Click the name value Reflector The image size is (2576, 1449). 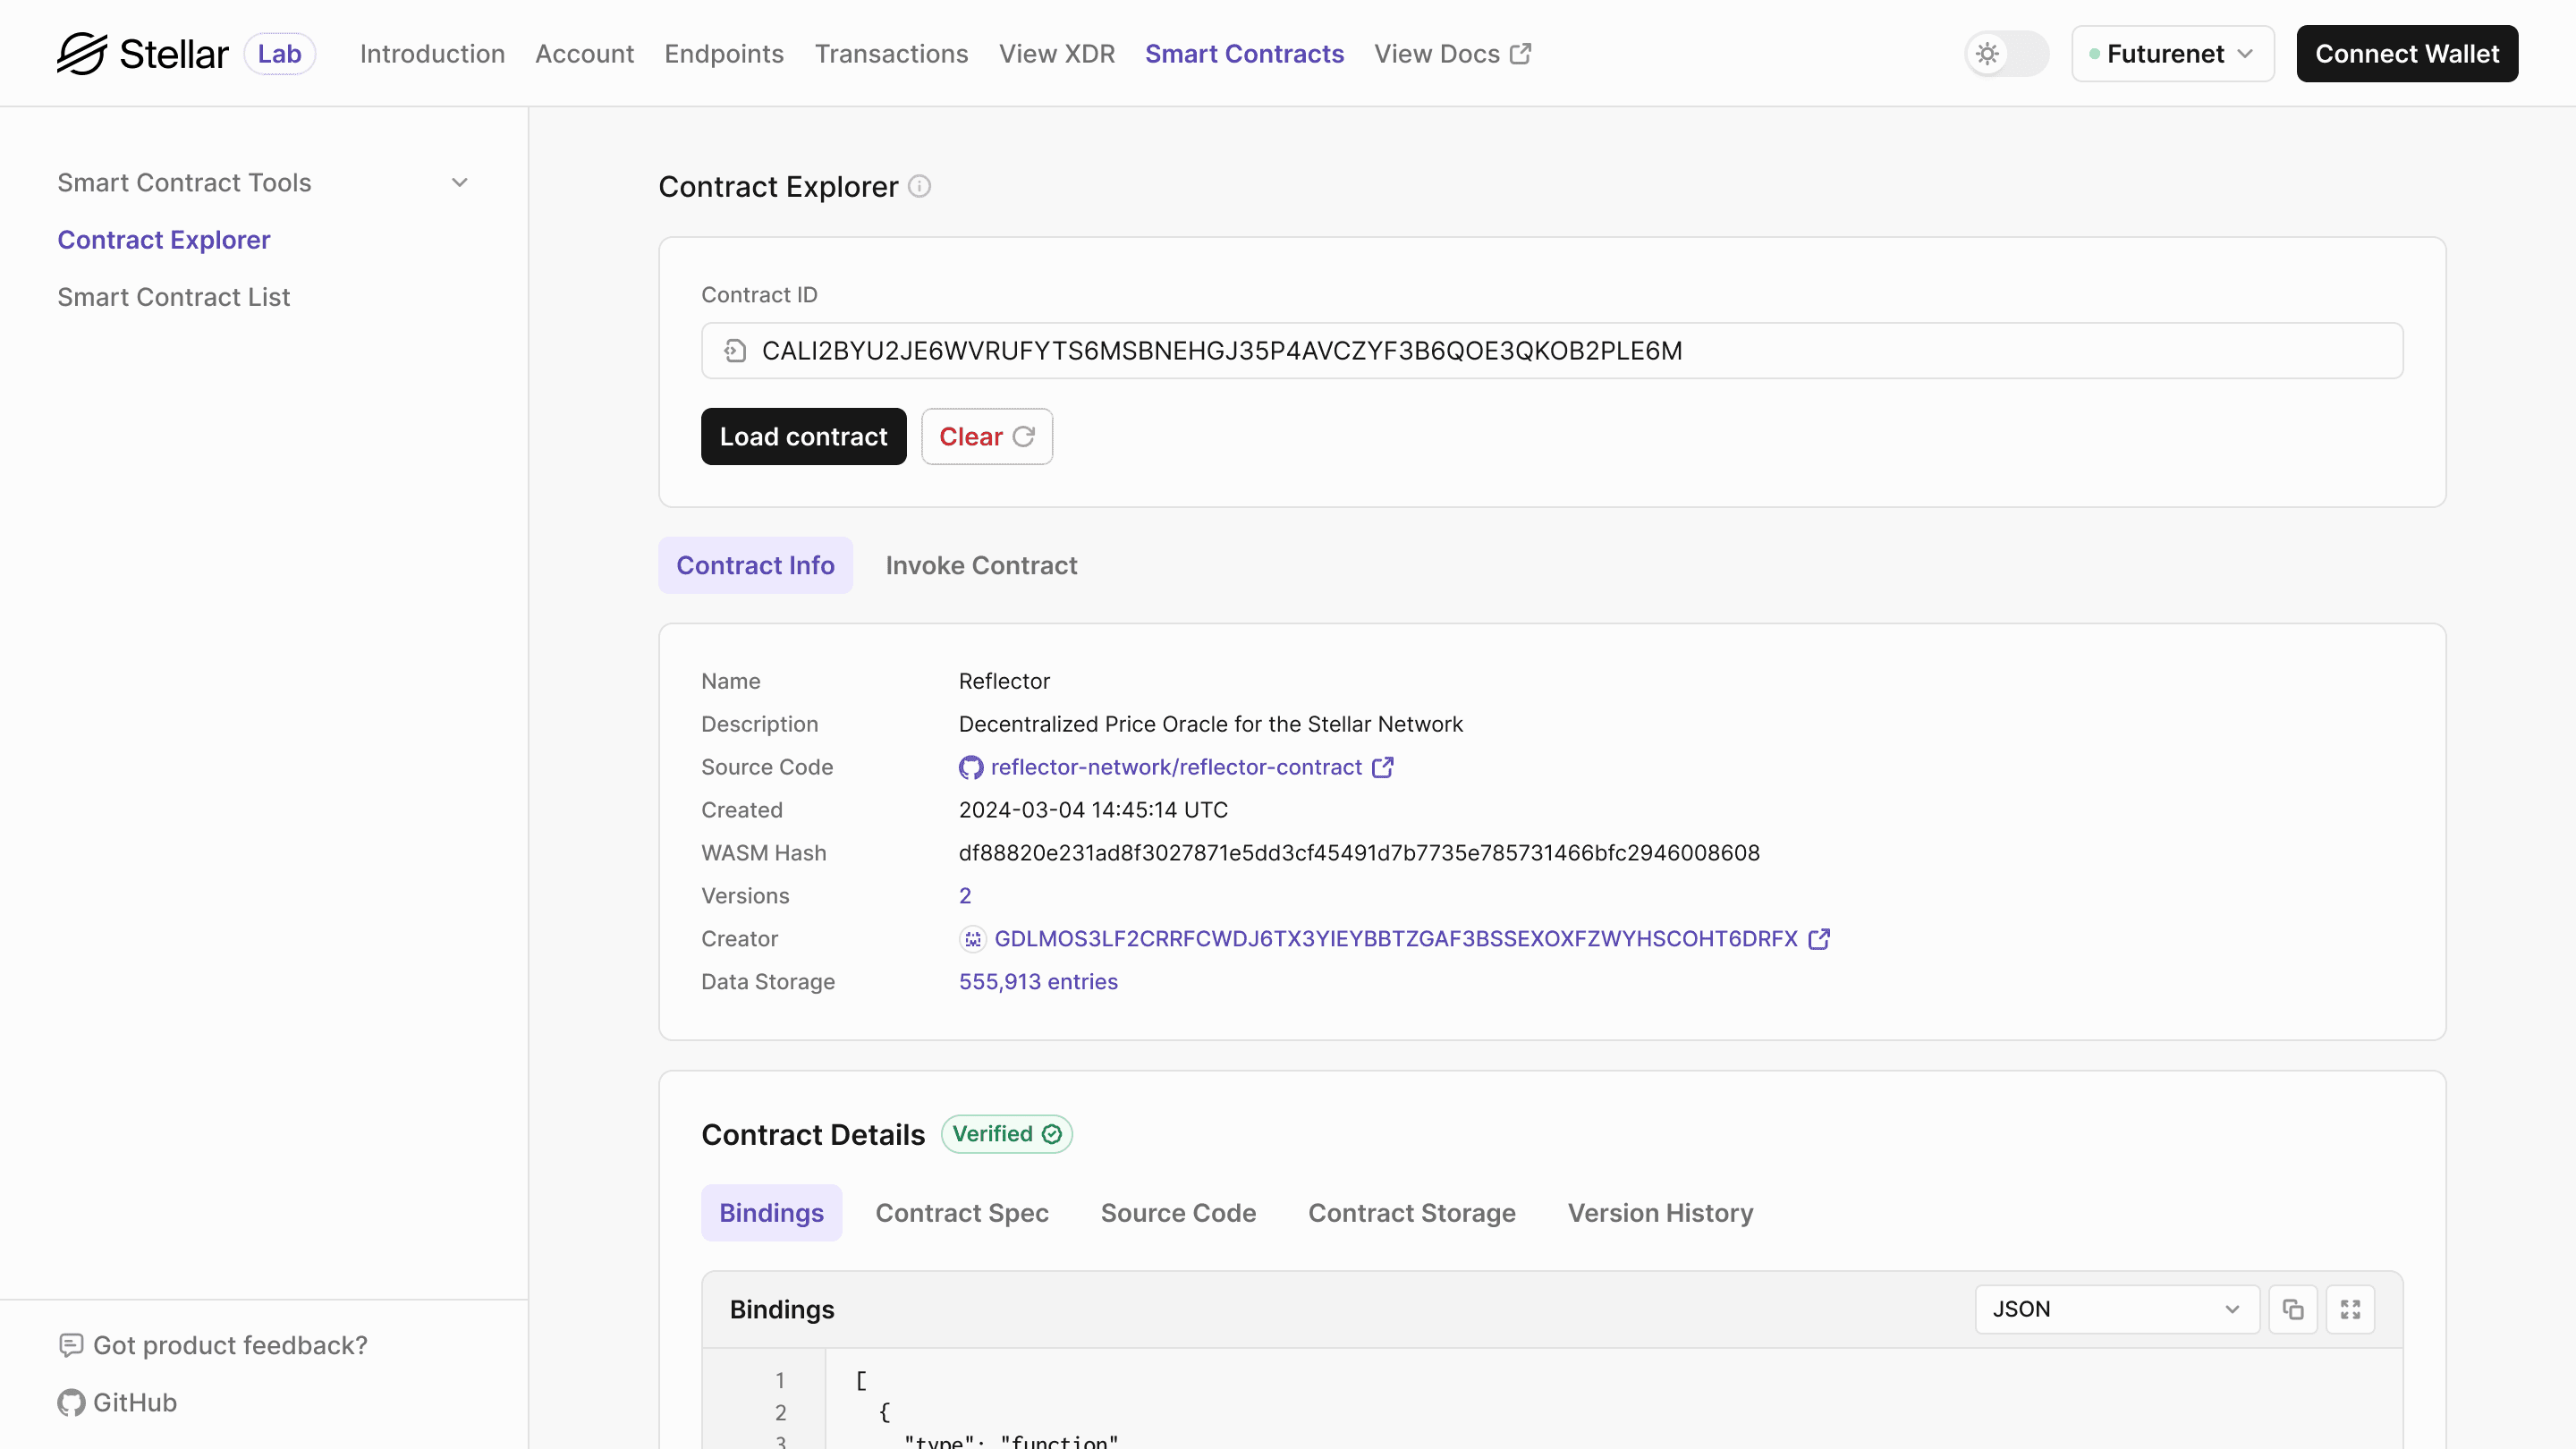pyautogui.click(x=1004, y=681)
